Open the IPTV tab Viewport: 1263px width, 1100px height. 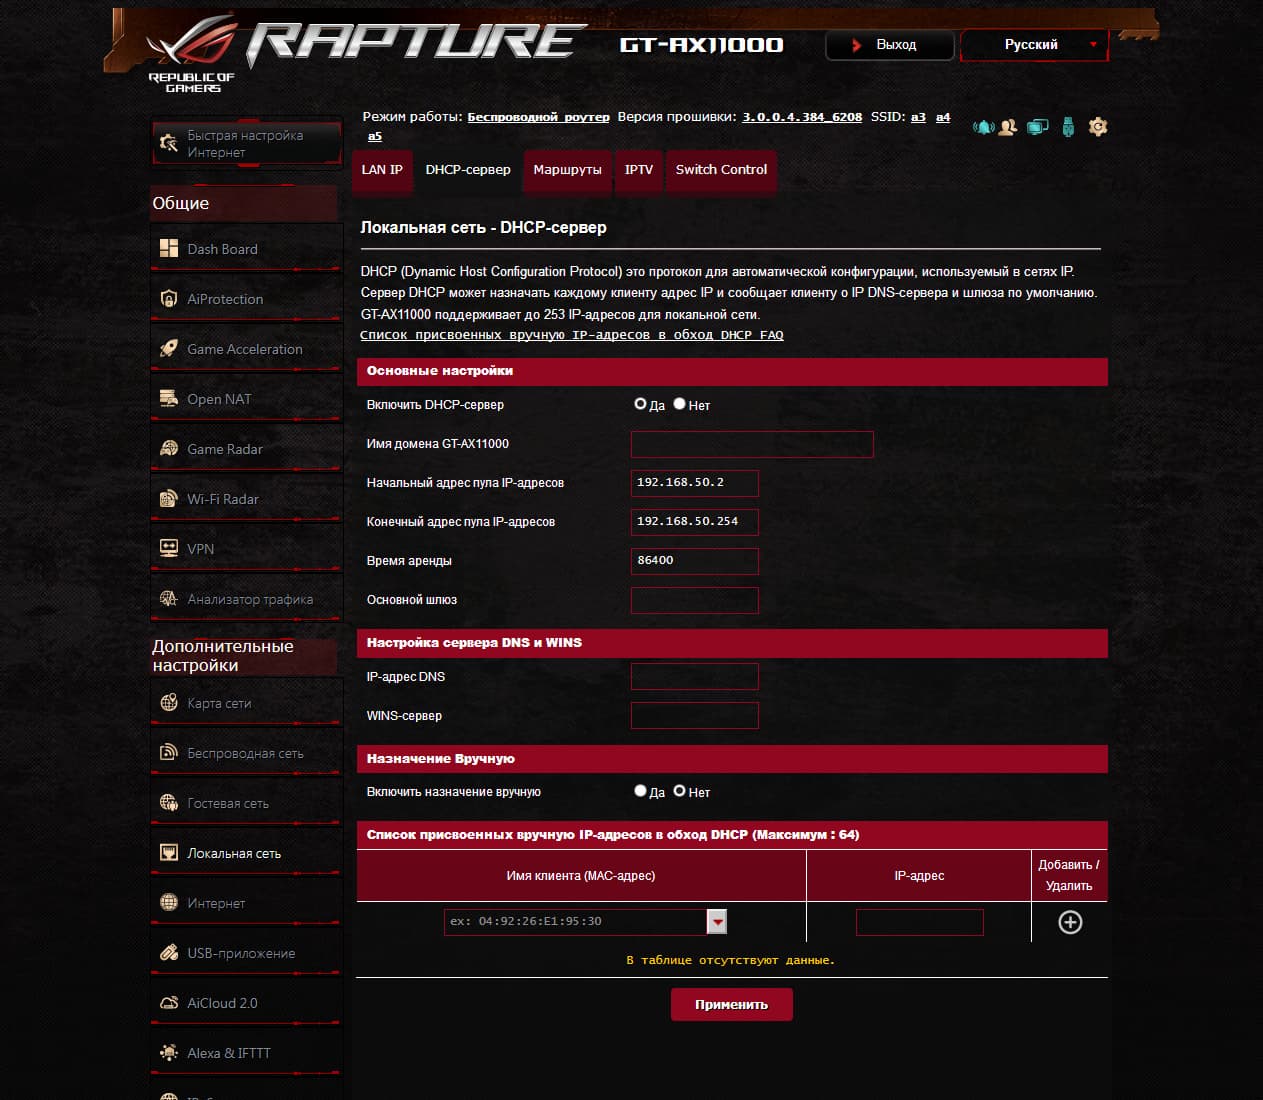click(639, 170)
